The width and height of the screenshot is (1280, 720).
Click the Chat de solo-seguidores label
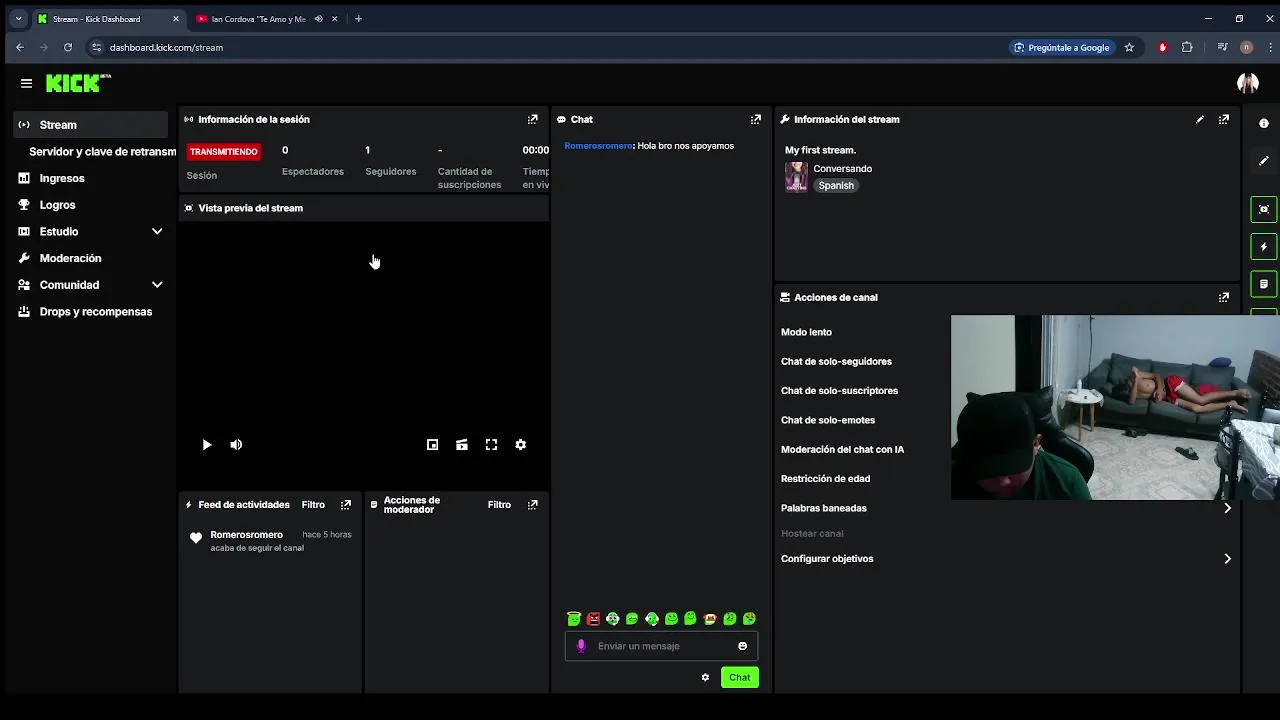(836, 362)
